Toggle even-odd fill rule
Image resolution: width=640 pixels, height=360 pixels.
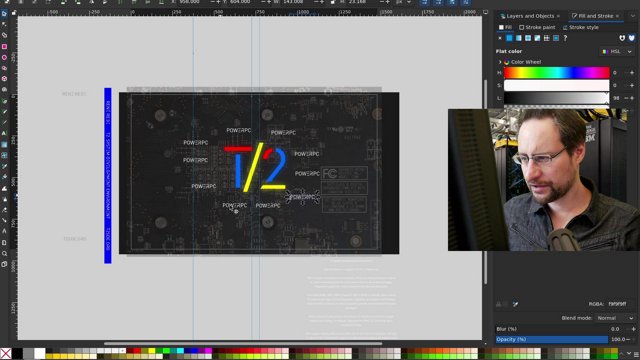coord(622,38)
